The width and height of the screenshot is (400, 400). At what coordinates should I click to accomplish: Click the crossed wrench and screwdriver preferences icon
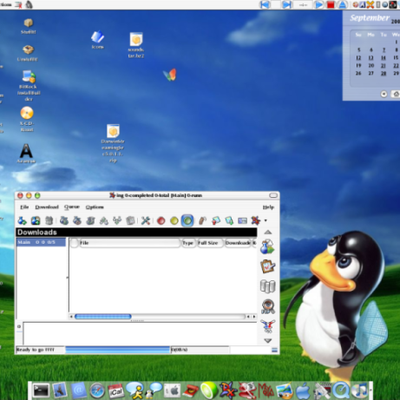tap(146, 220)
